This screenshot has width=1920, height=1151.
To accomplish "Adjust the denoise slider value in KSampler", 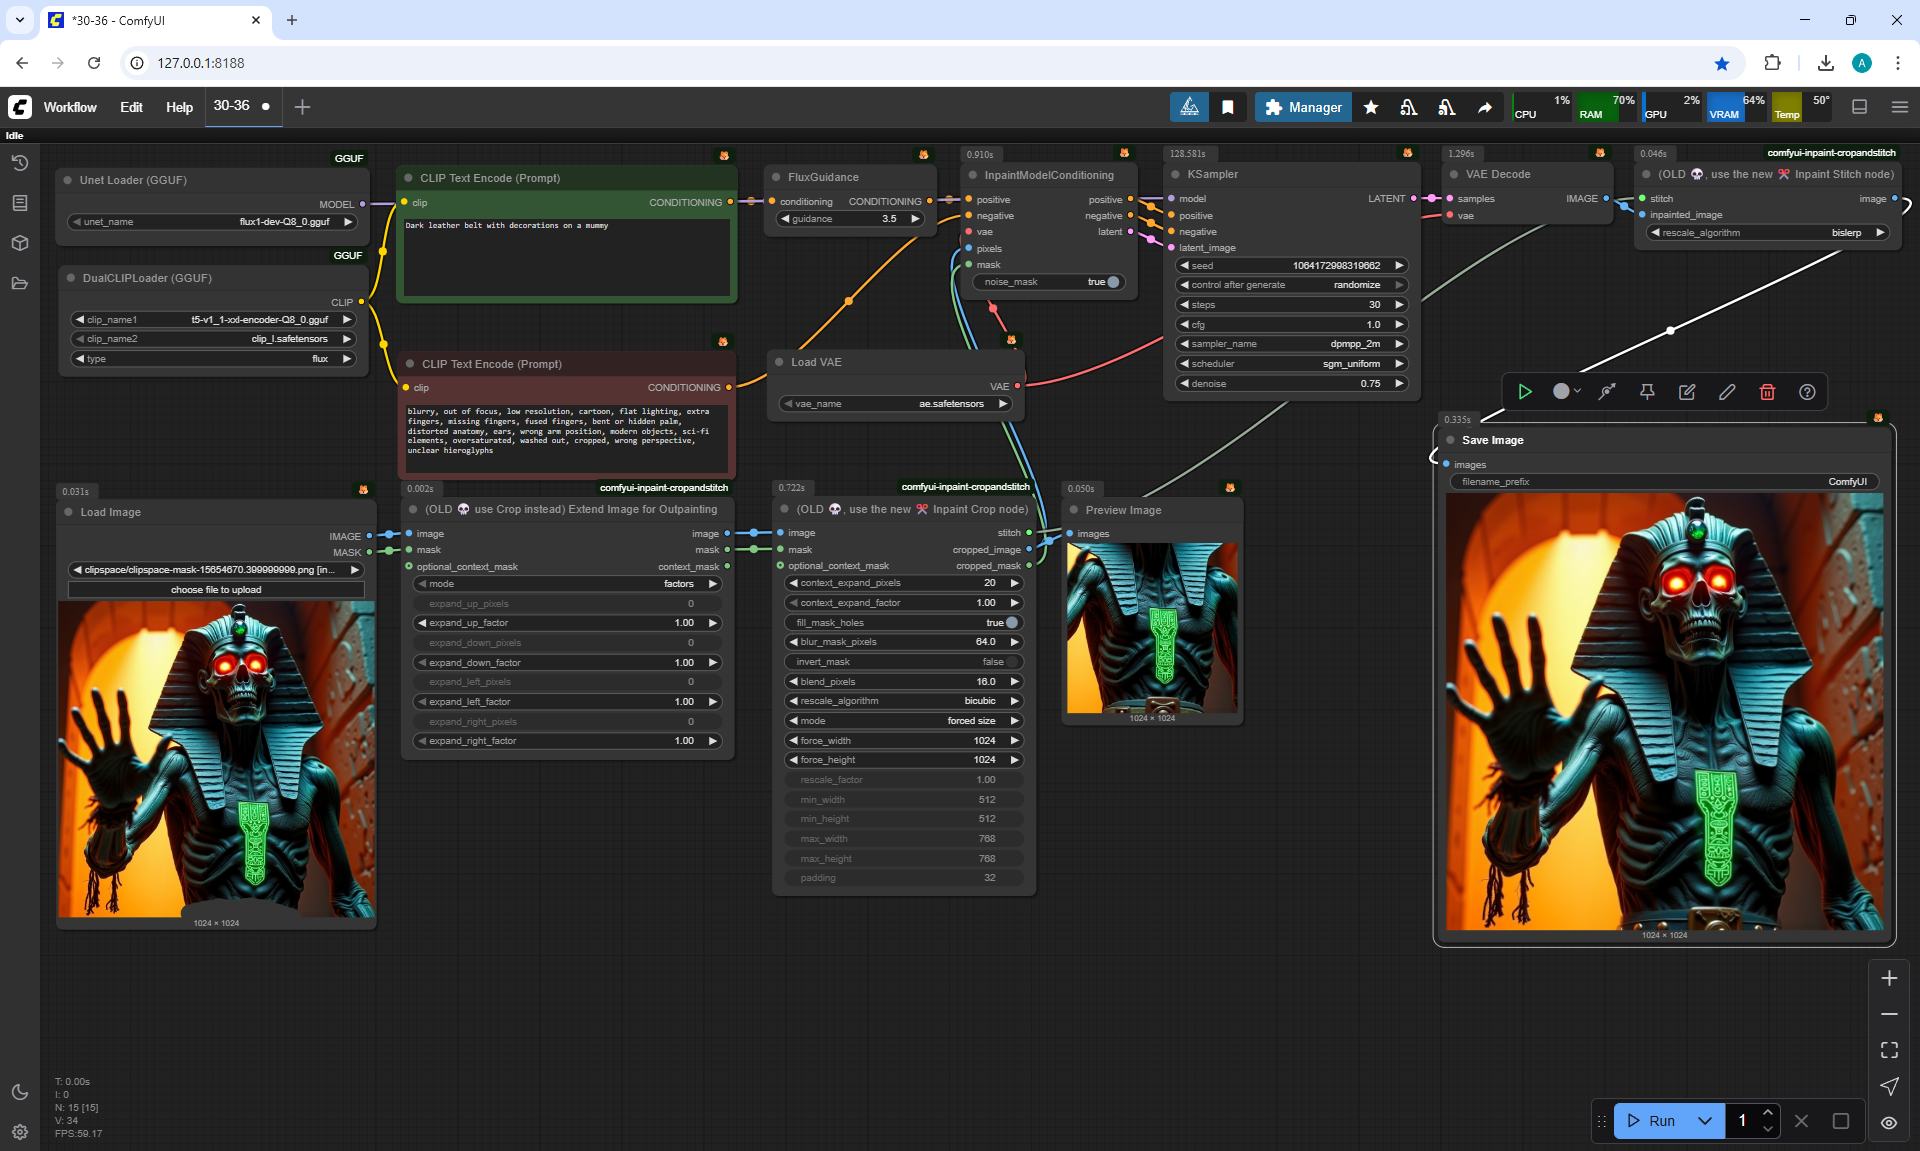I will (x=1291, y=384).
